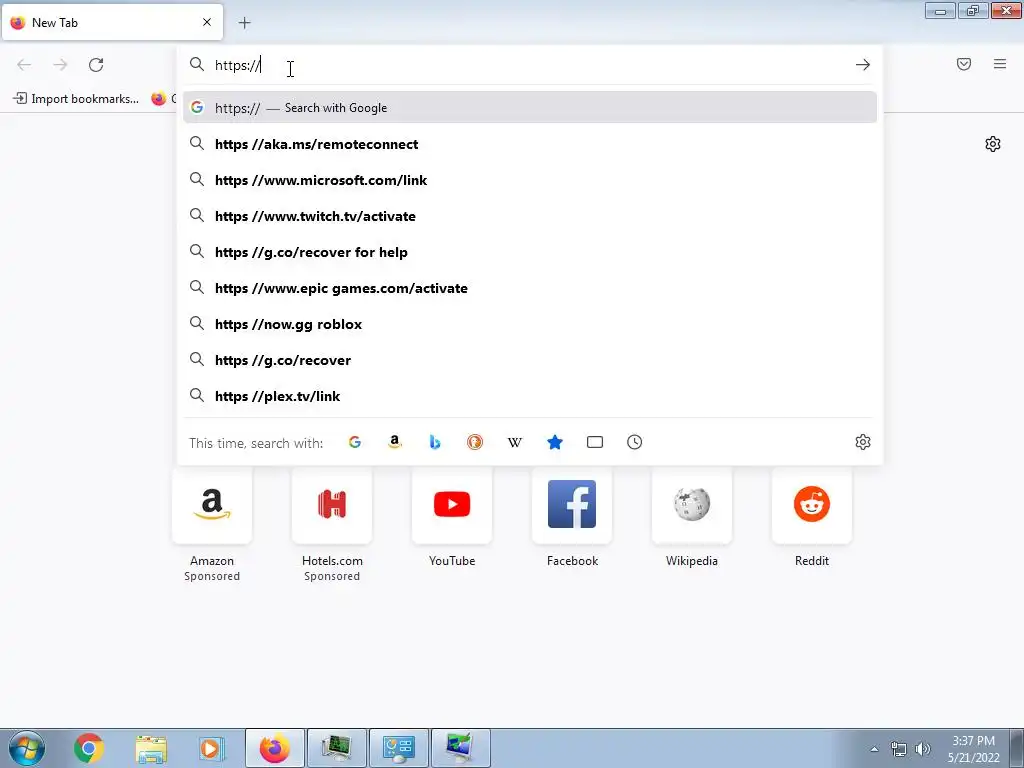Choose suggestion https //g.co/recover
Viewport: 1024px width, 768px height.
click(x=530, y=360)
